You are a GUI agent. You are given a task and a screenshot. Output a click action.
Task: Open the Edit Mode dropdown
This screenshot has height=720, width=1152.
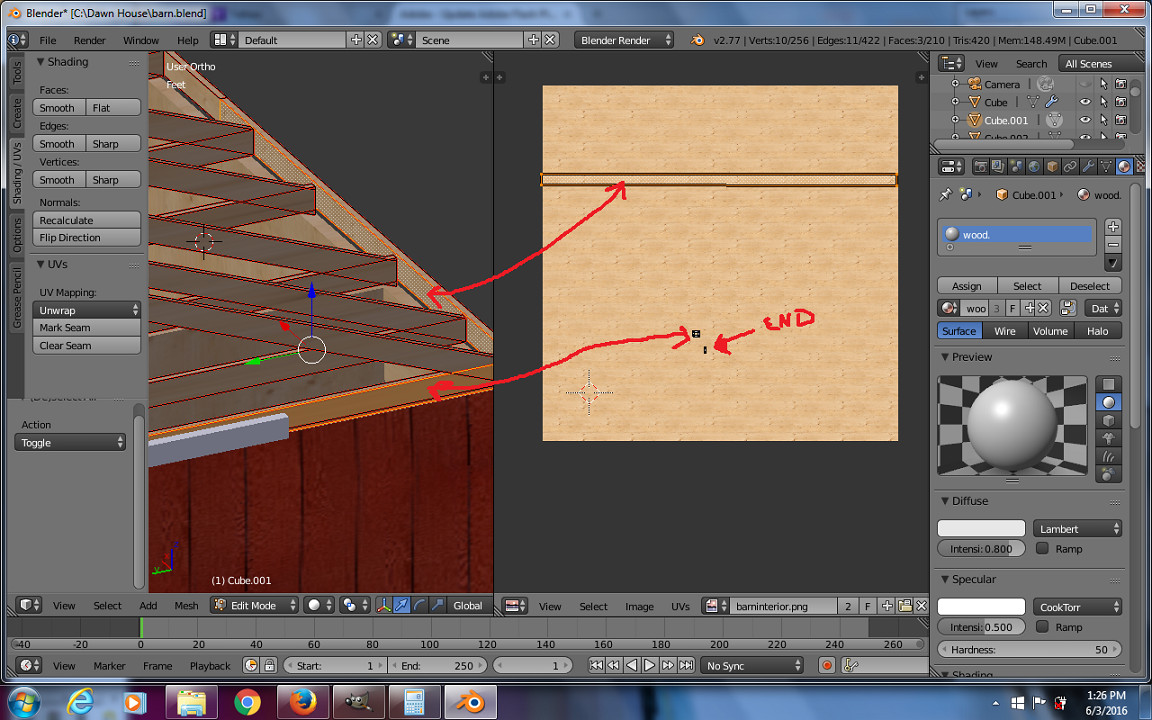(x=255, y=605)
